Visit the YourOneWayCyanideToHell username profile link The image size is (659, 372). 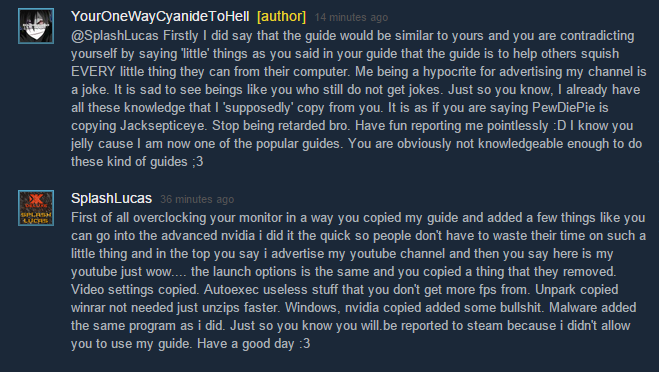pyautogui.click(x=160, y=17)
